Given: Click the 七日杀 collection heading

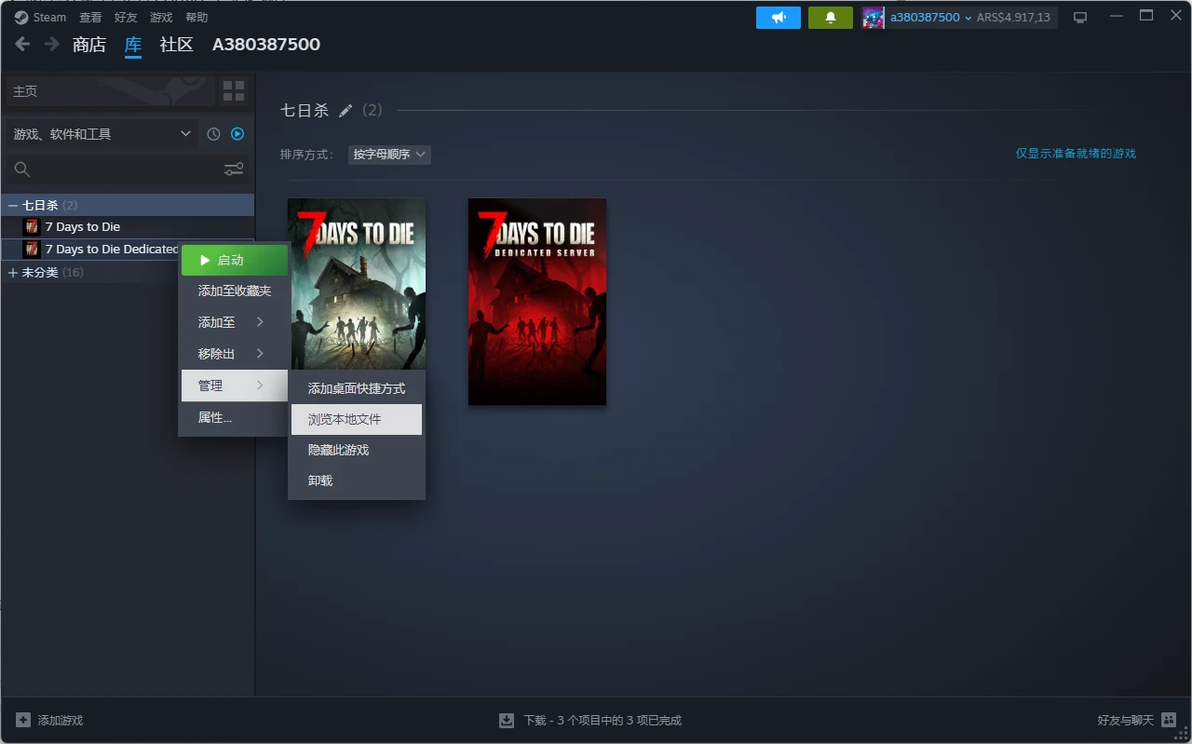Looking at the screenshot, I should pos(304,111).
